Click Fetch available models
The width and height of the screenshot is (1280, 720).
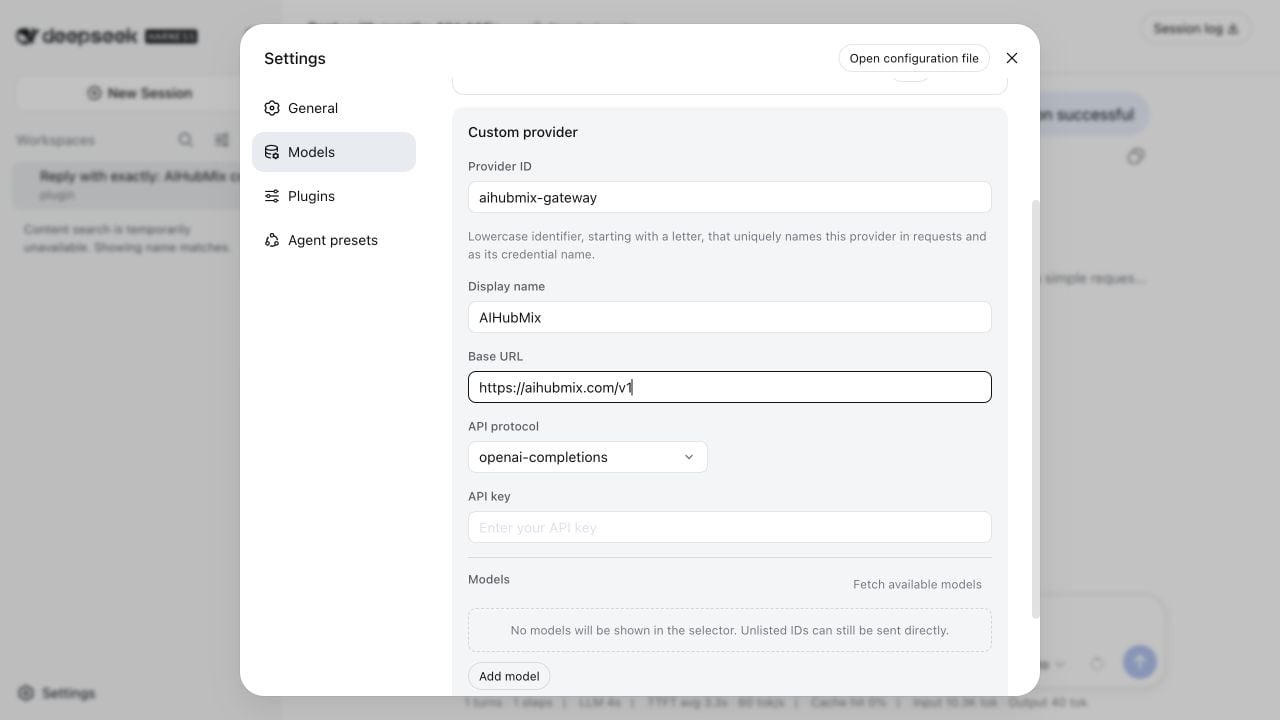[917, 584]
